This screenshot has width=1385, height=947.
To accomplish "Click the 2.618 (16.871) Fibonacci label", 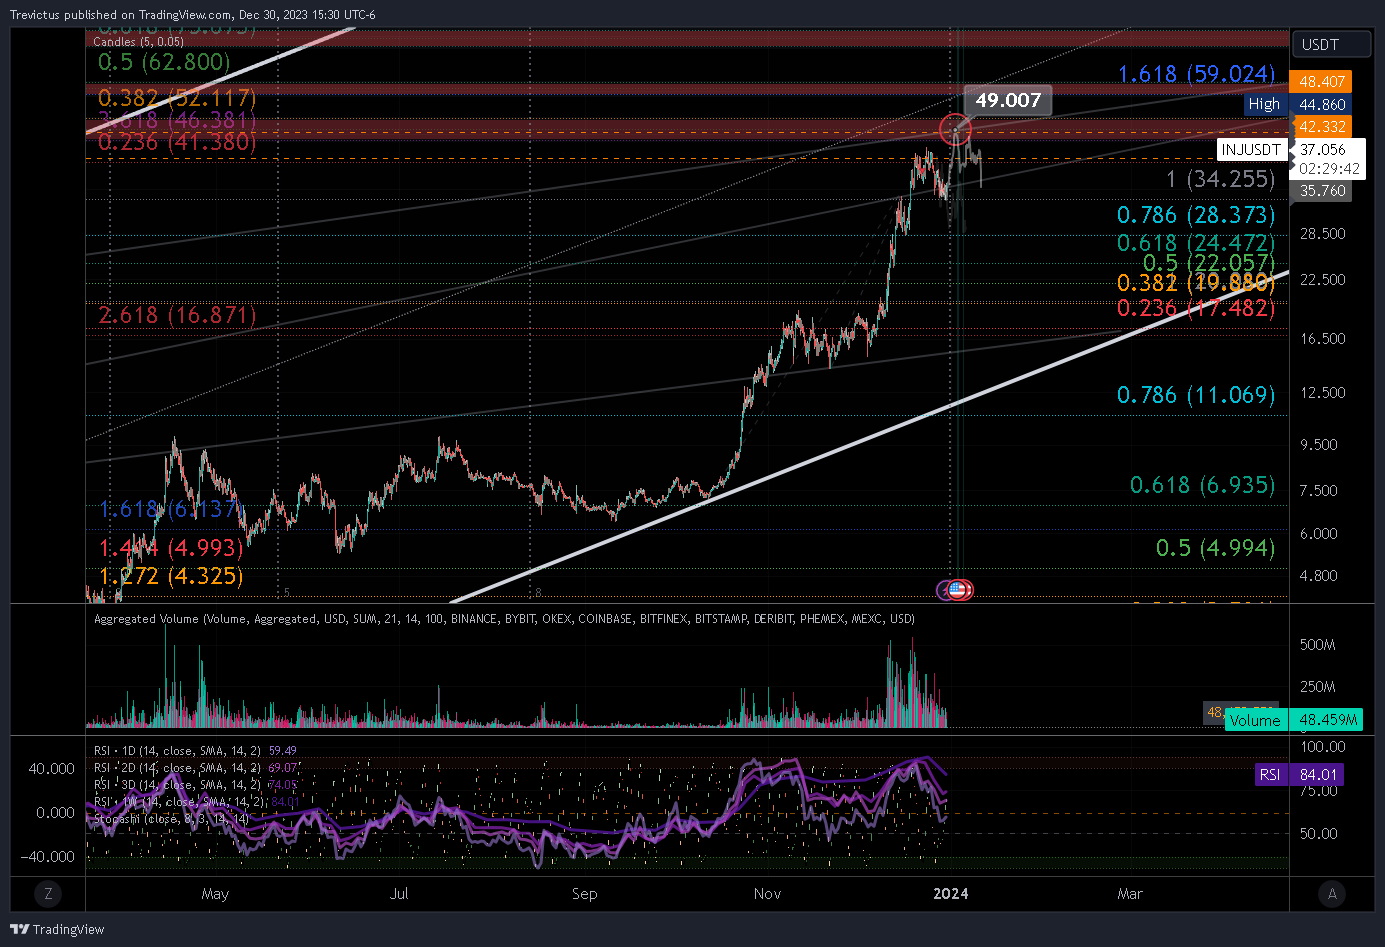I will coord(177,315).
